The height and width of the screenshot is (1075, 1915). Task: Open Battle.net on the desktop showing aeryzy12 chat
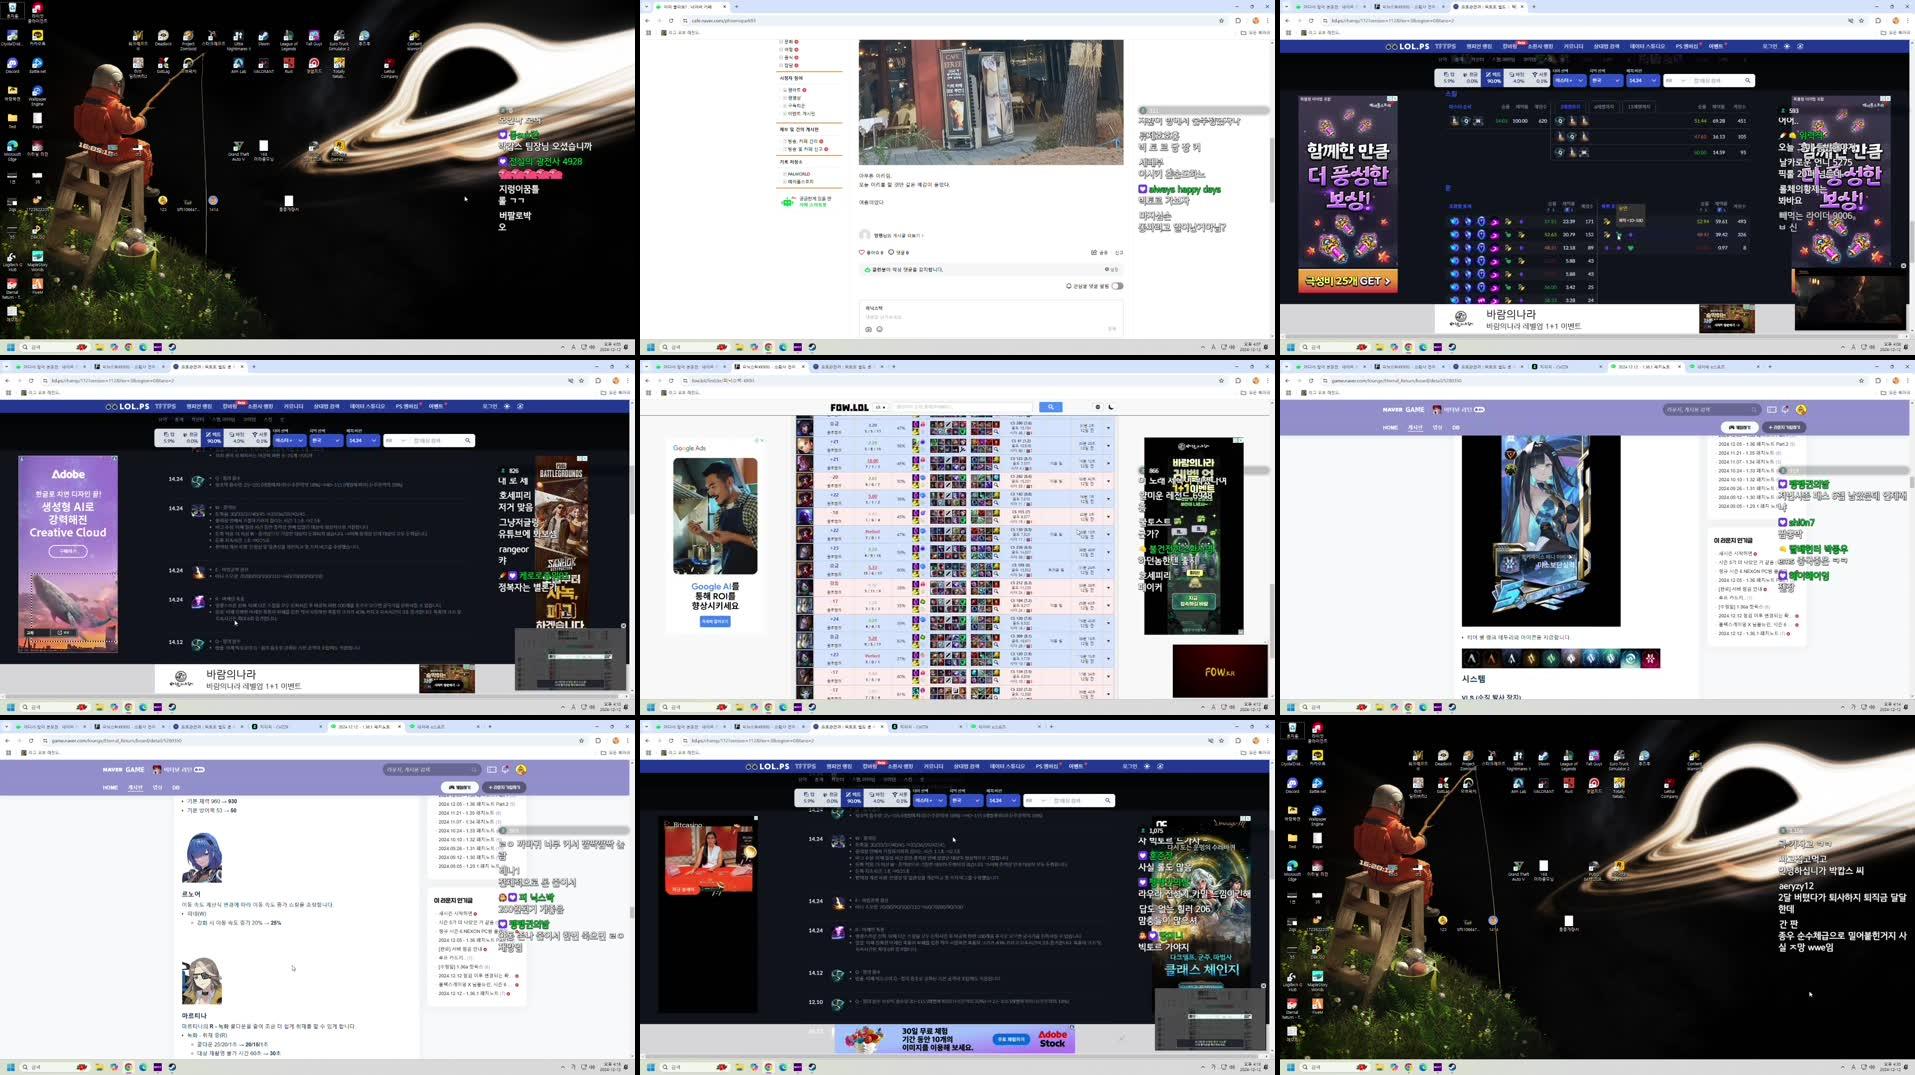[1317, 785]
